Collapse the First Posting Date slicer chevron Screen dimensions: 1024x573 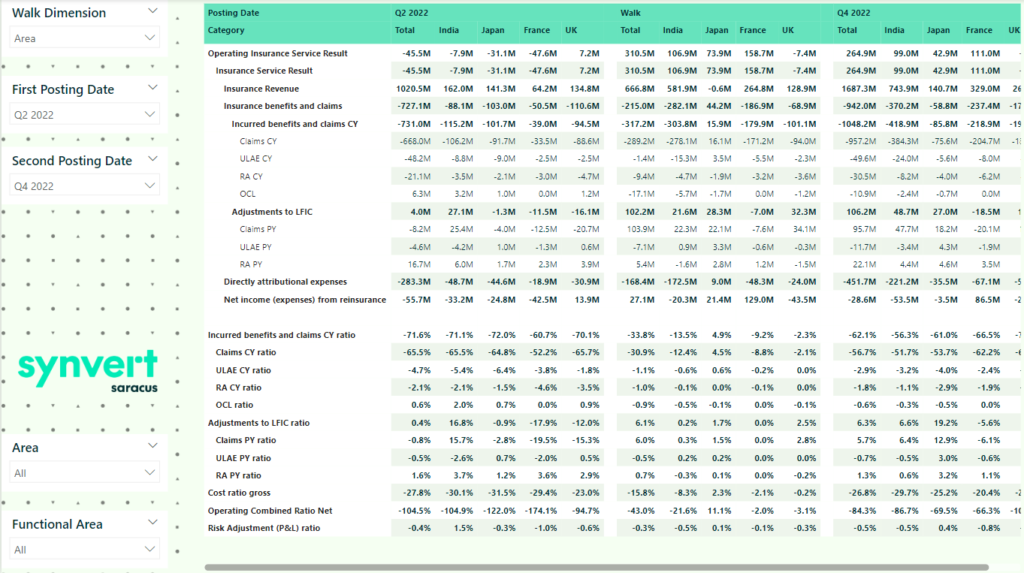coord(152,88)
